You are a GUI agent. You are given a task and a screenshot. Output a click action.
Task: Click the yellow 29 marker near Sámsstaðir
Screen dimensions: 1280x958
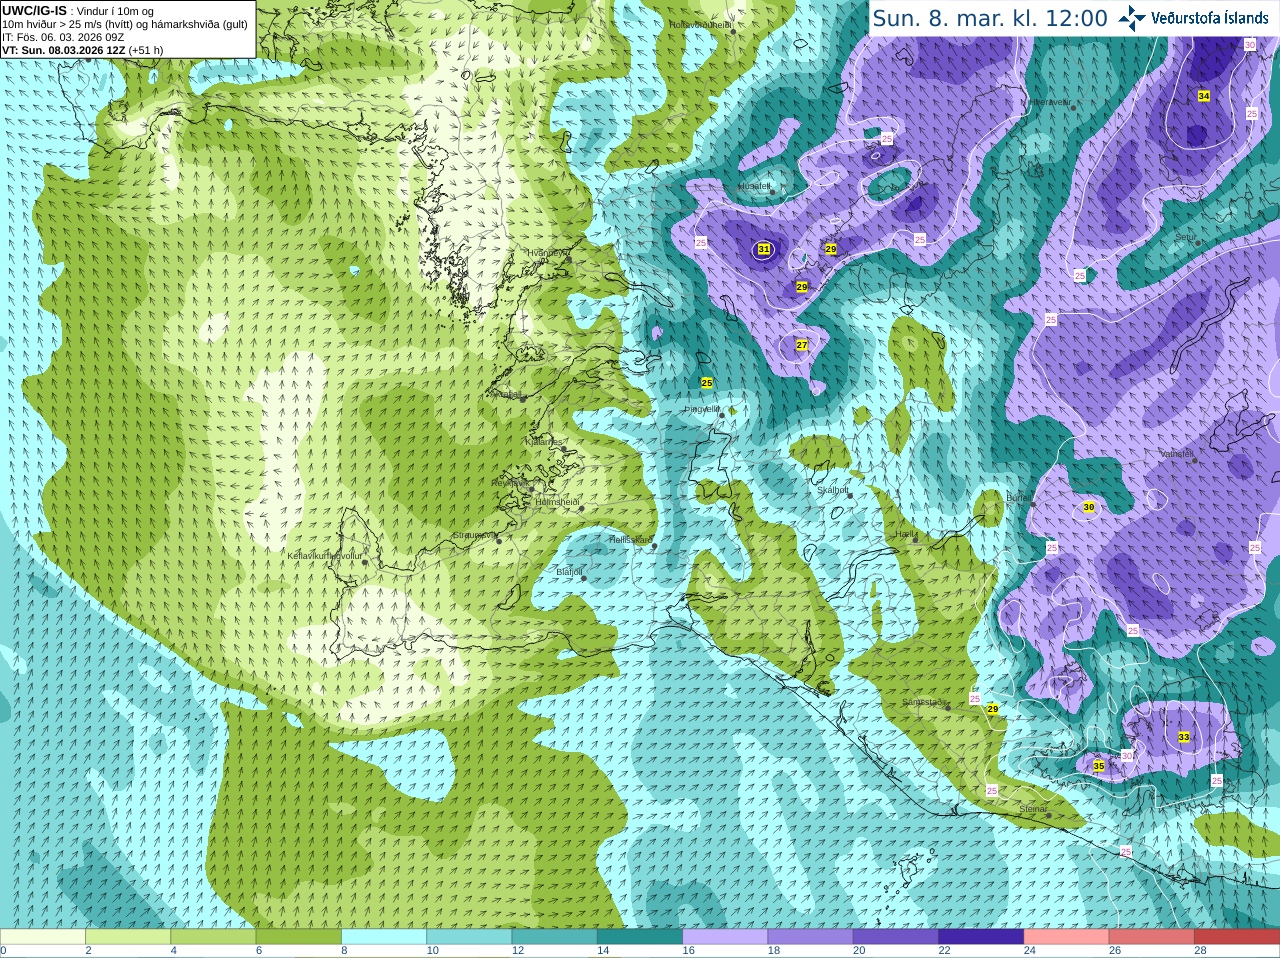[993, 709]
